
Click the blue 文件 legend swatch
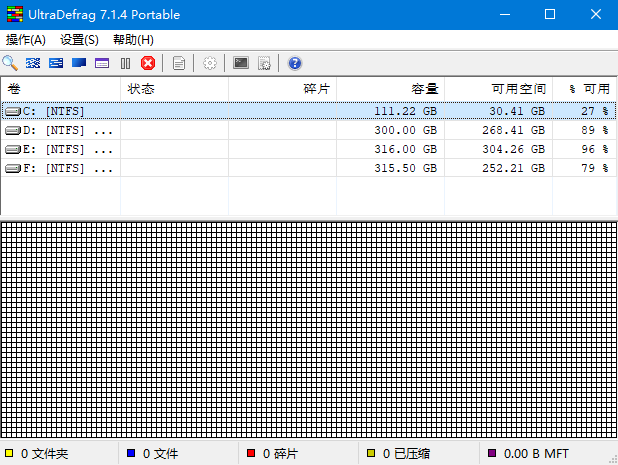pos(131,453)
